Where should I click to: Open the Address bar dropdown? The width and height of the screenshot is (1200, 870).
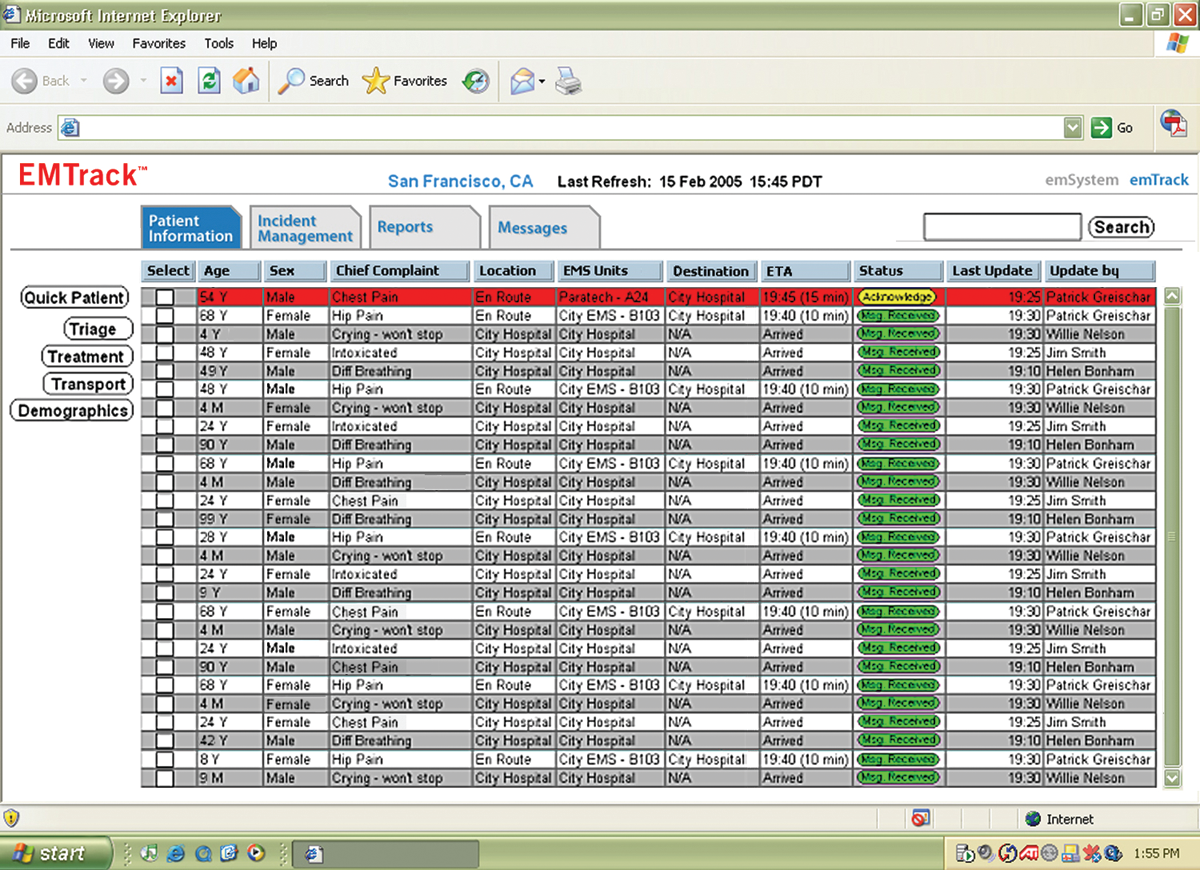tap(1072, 127)
